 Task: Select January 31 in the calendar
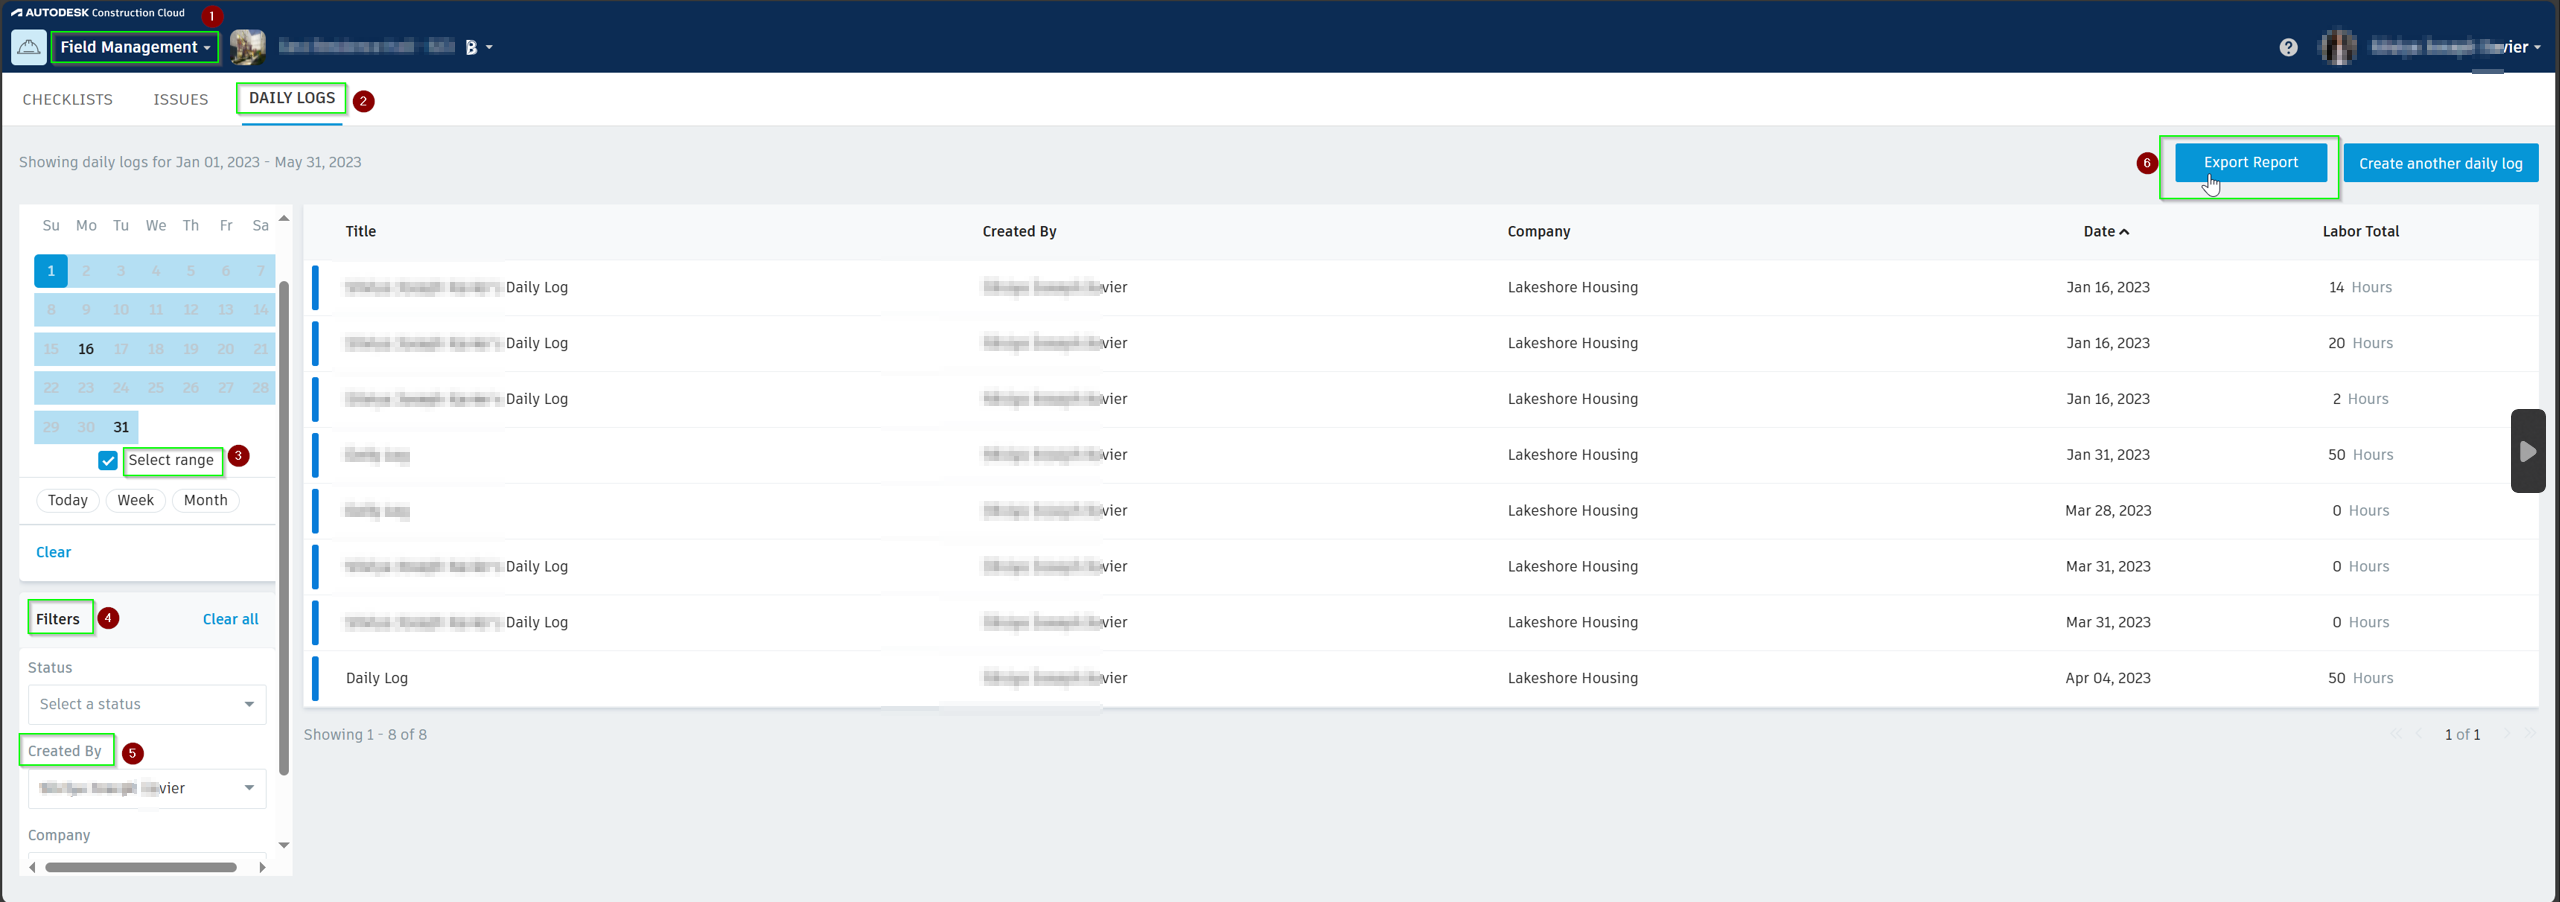coord(120,426)
